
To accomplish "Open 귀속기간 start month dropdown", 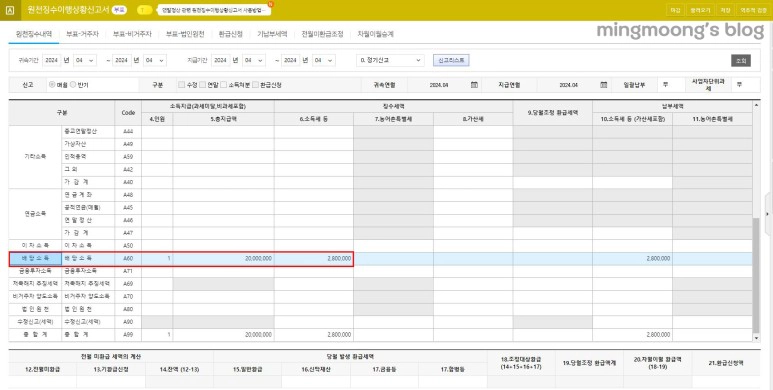I will tap(85, 60).
